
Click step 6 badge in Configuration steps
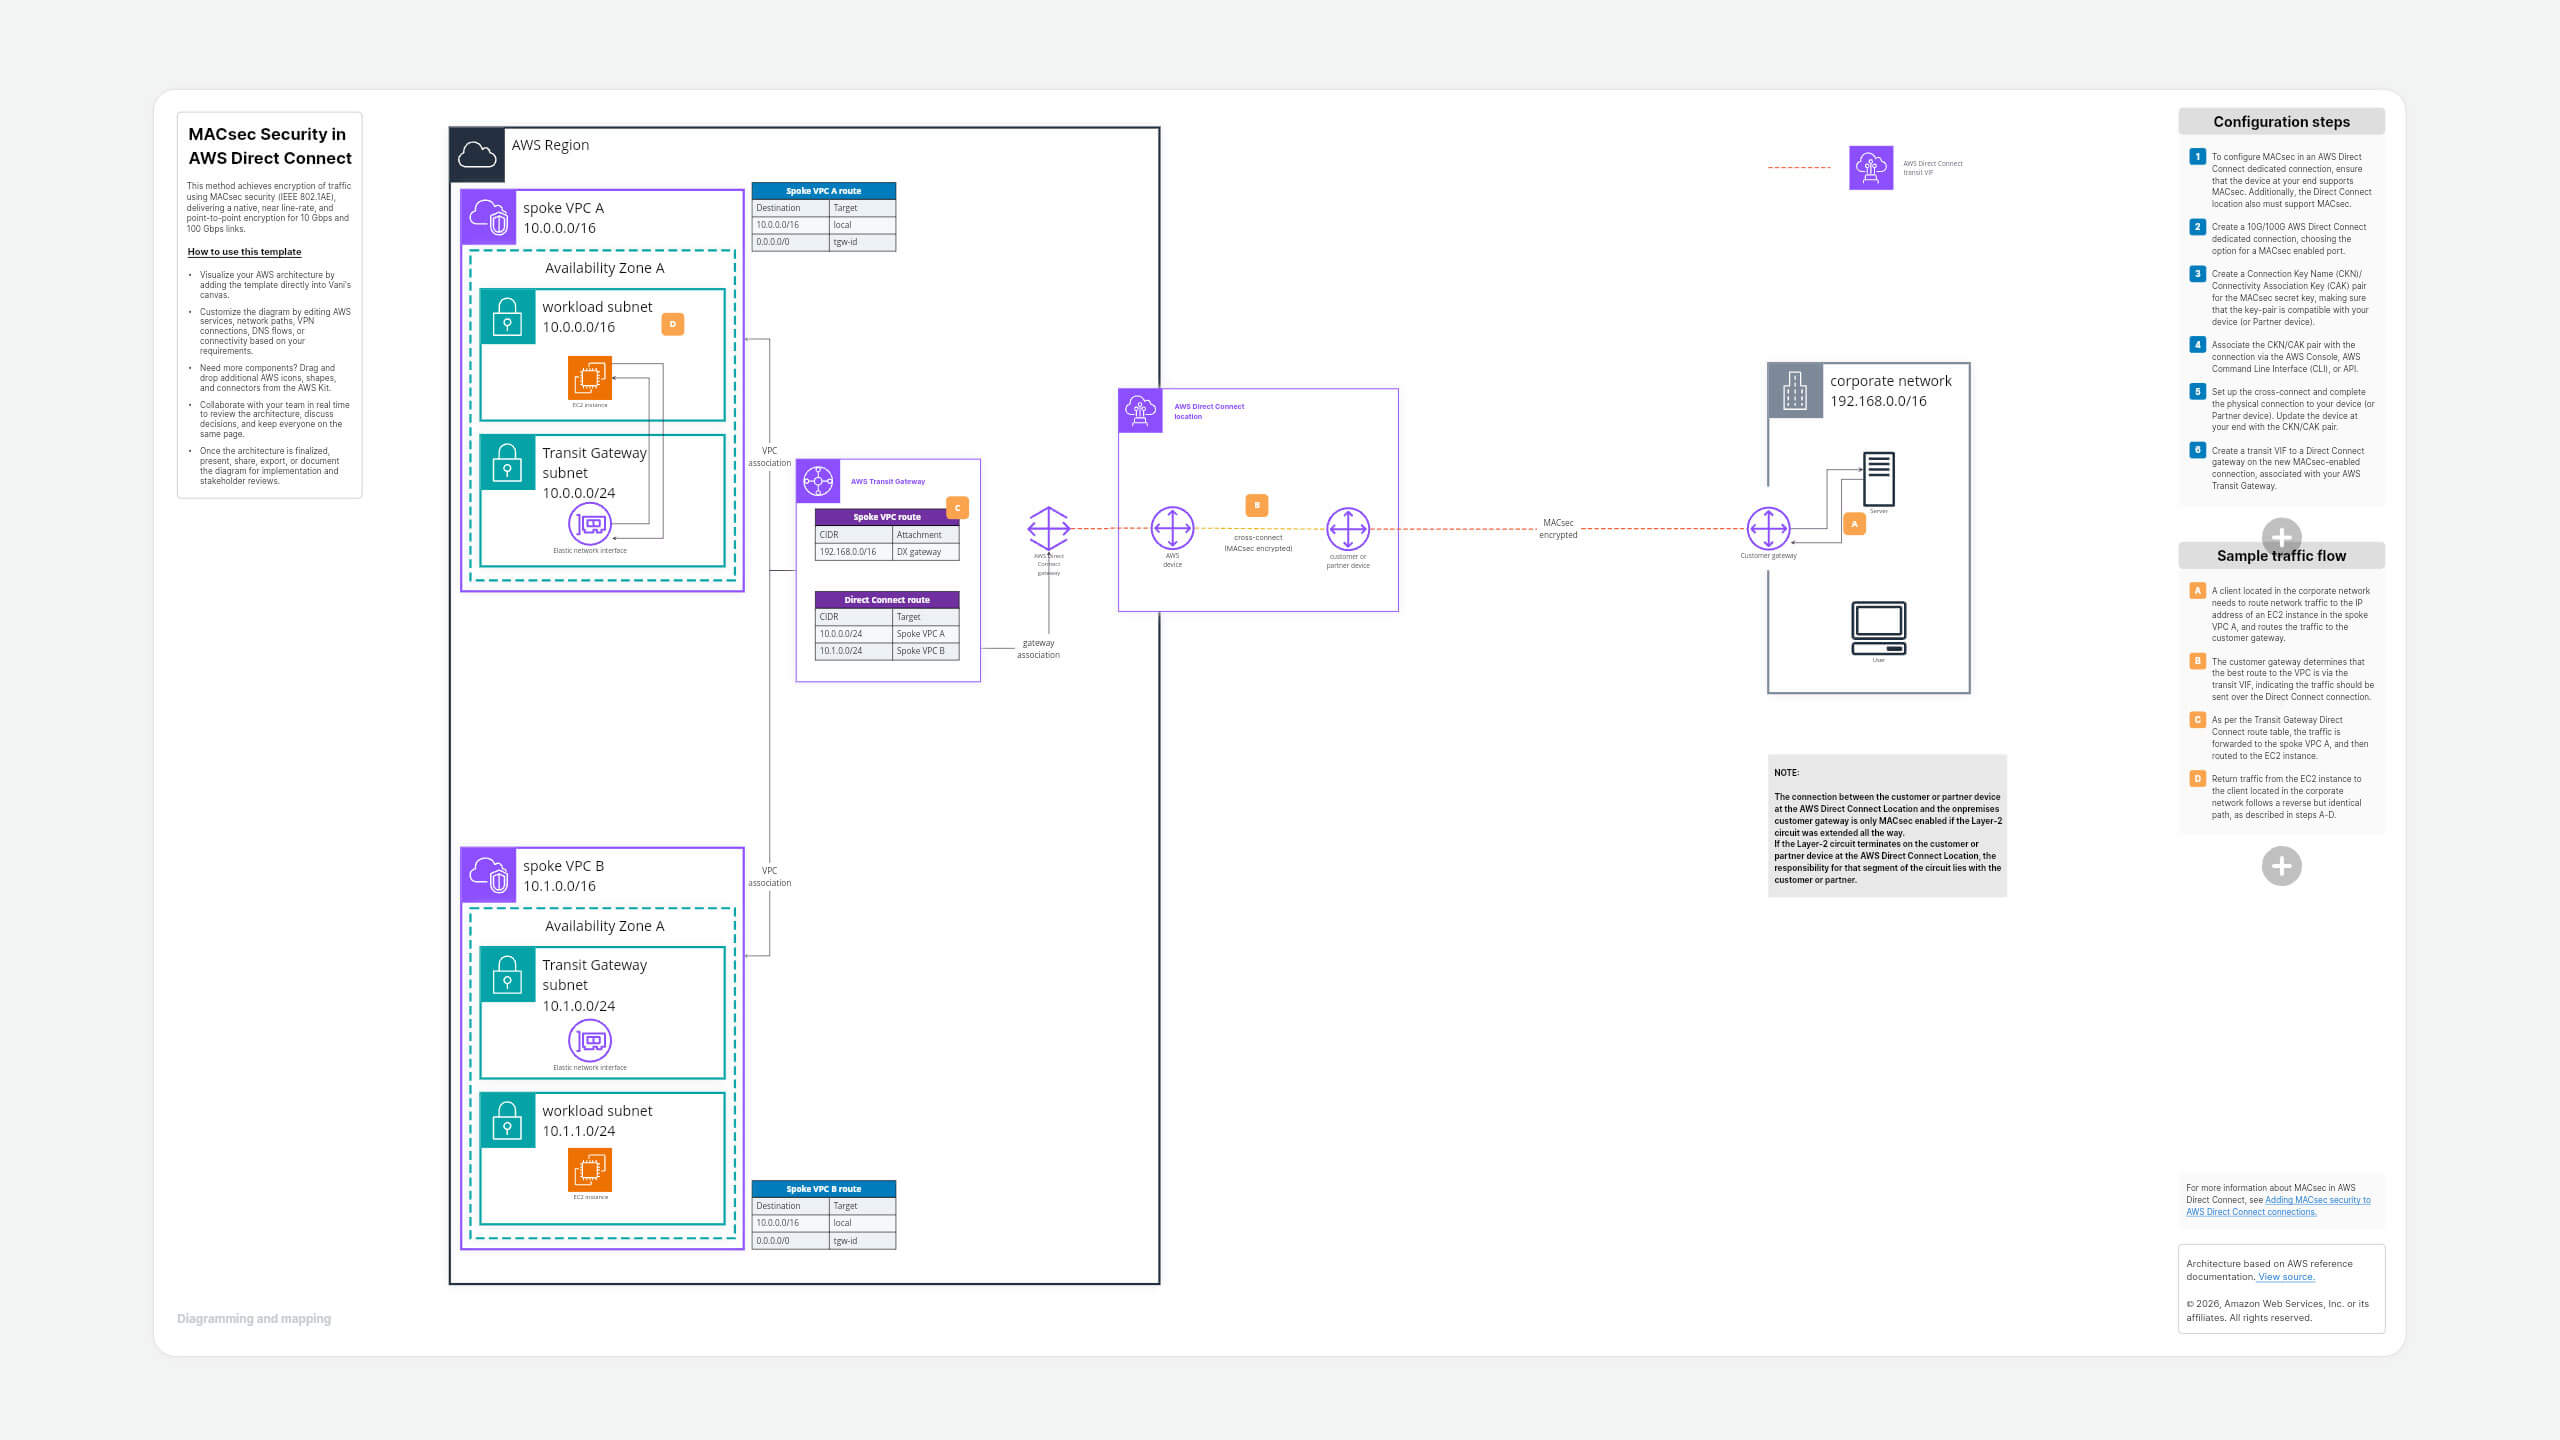[2197, 450]
